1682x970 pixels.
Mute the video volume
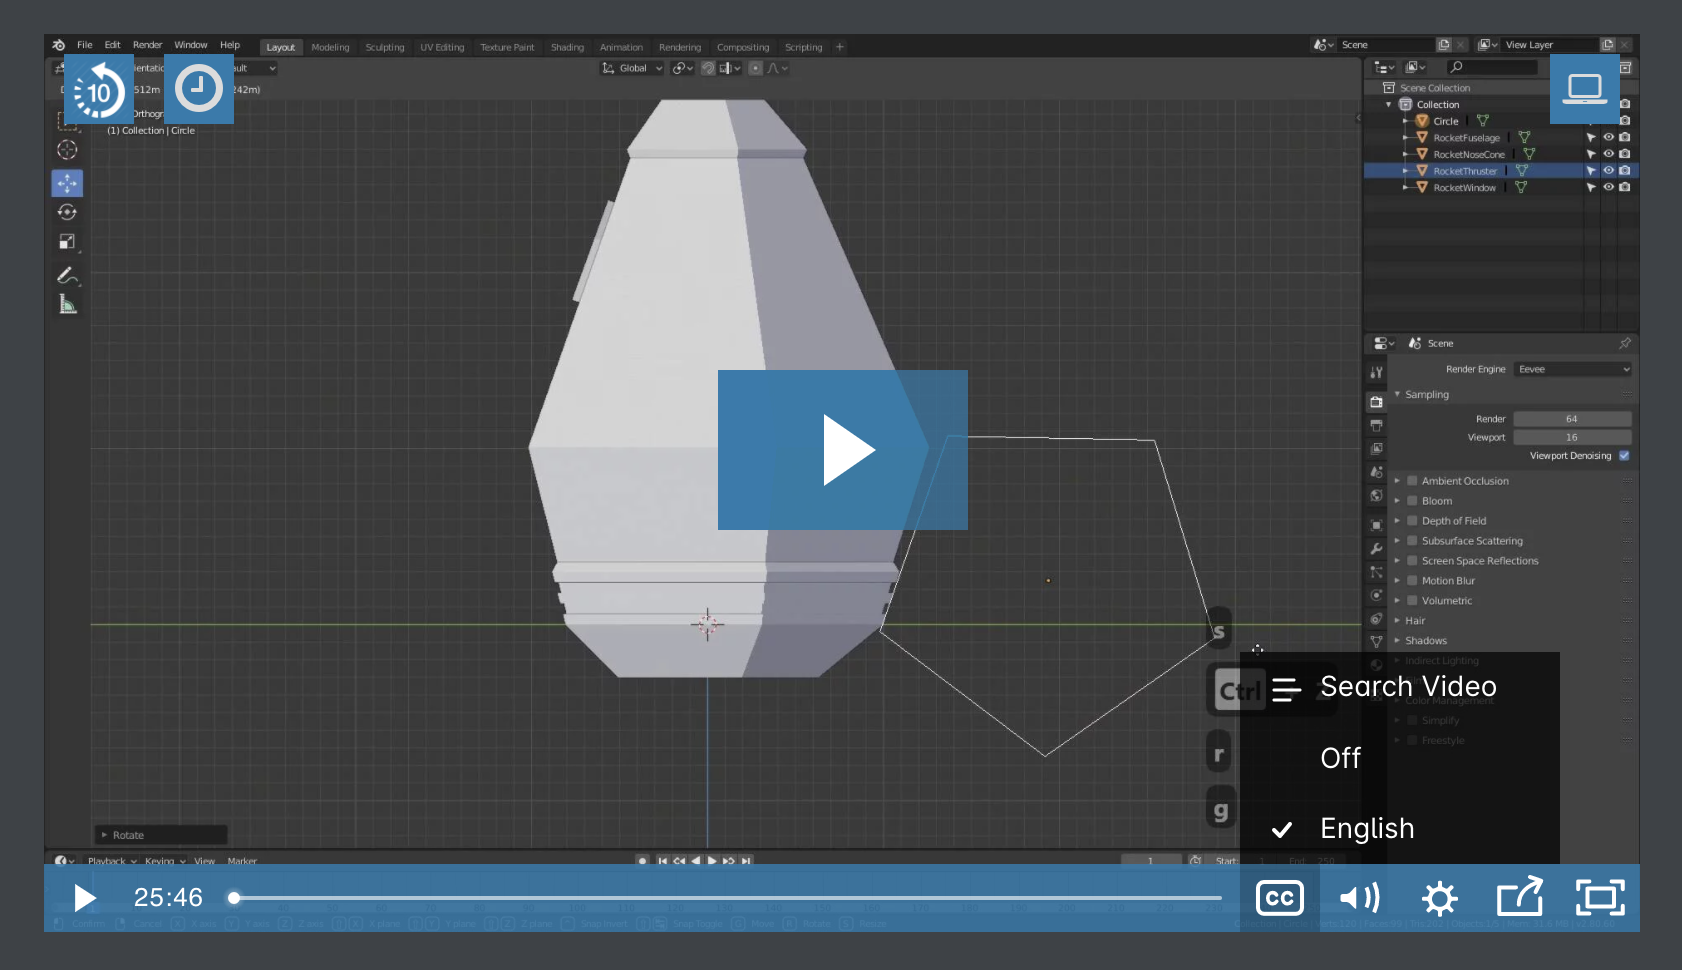(1360, 898)
